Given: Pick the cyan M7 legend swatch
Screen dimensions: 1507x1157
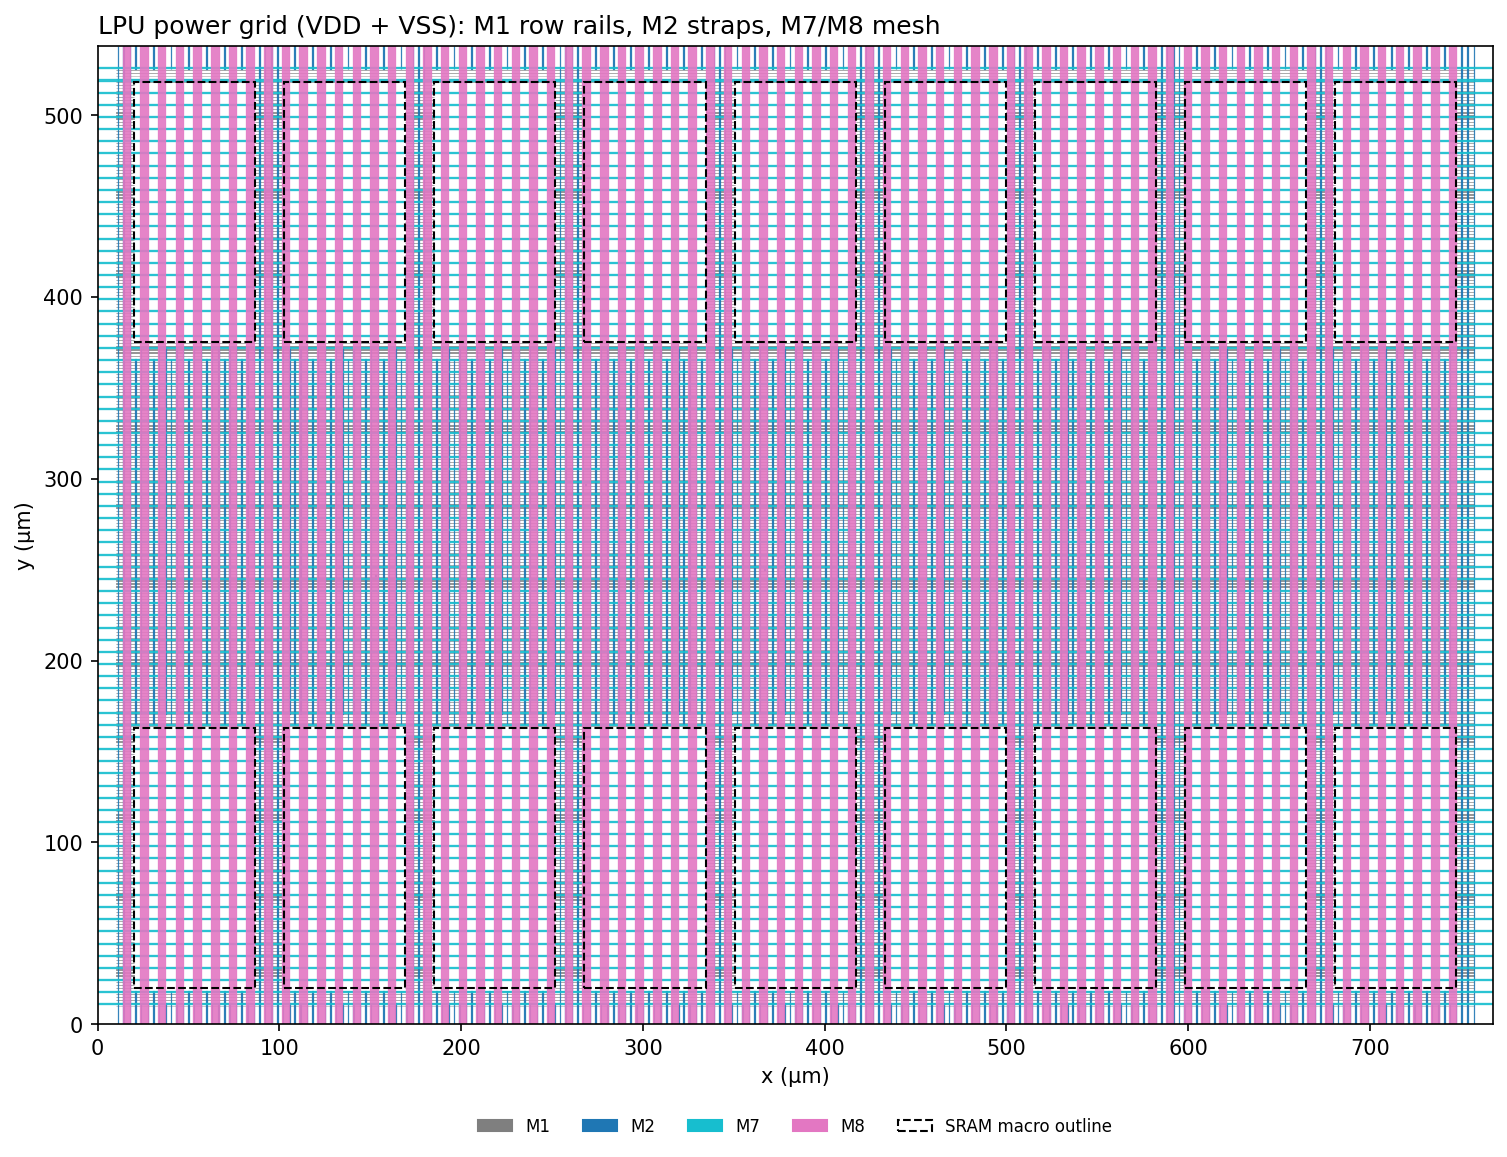Looking at the screenshot, I should click(x=705, y=1126).
